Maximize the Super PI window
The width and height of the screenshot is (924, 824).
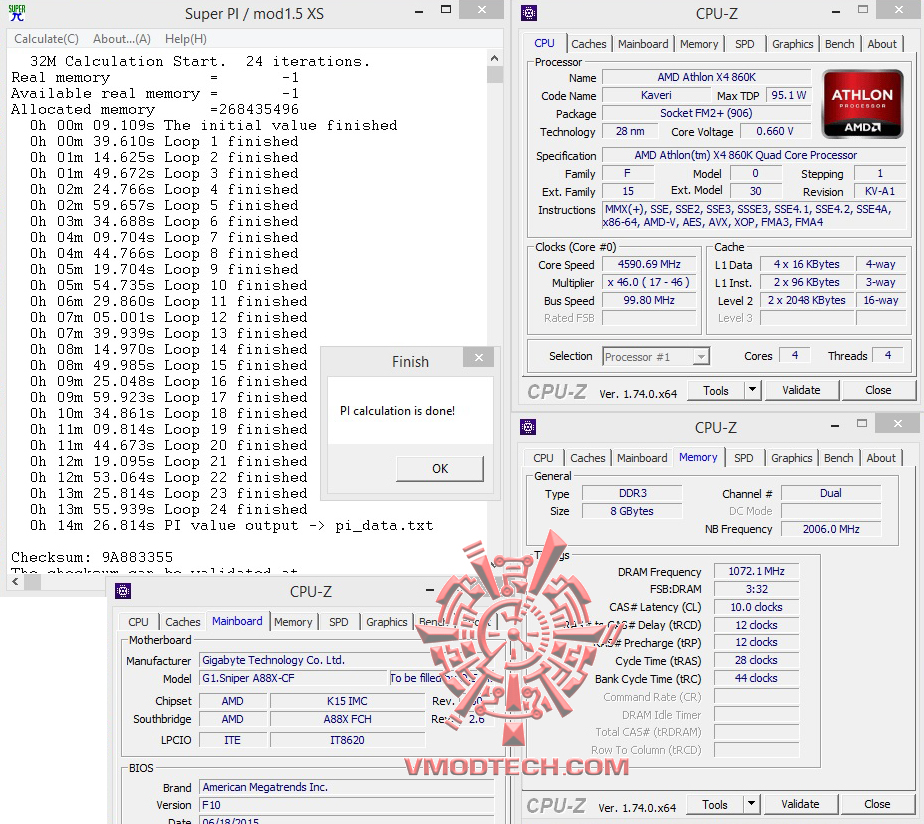tap(446, 9)
